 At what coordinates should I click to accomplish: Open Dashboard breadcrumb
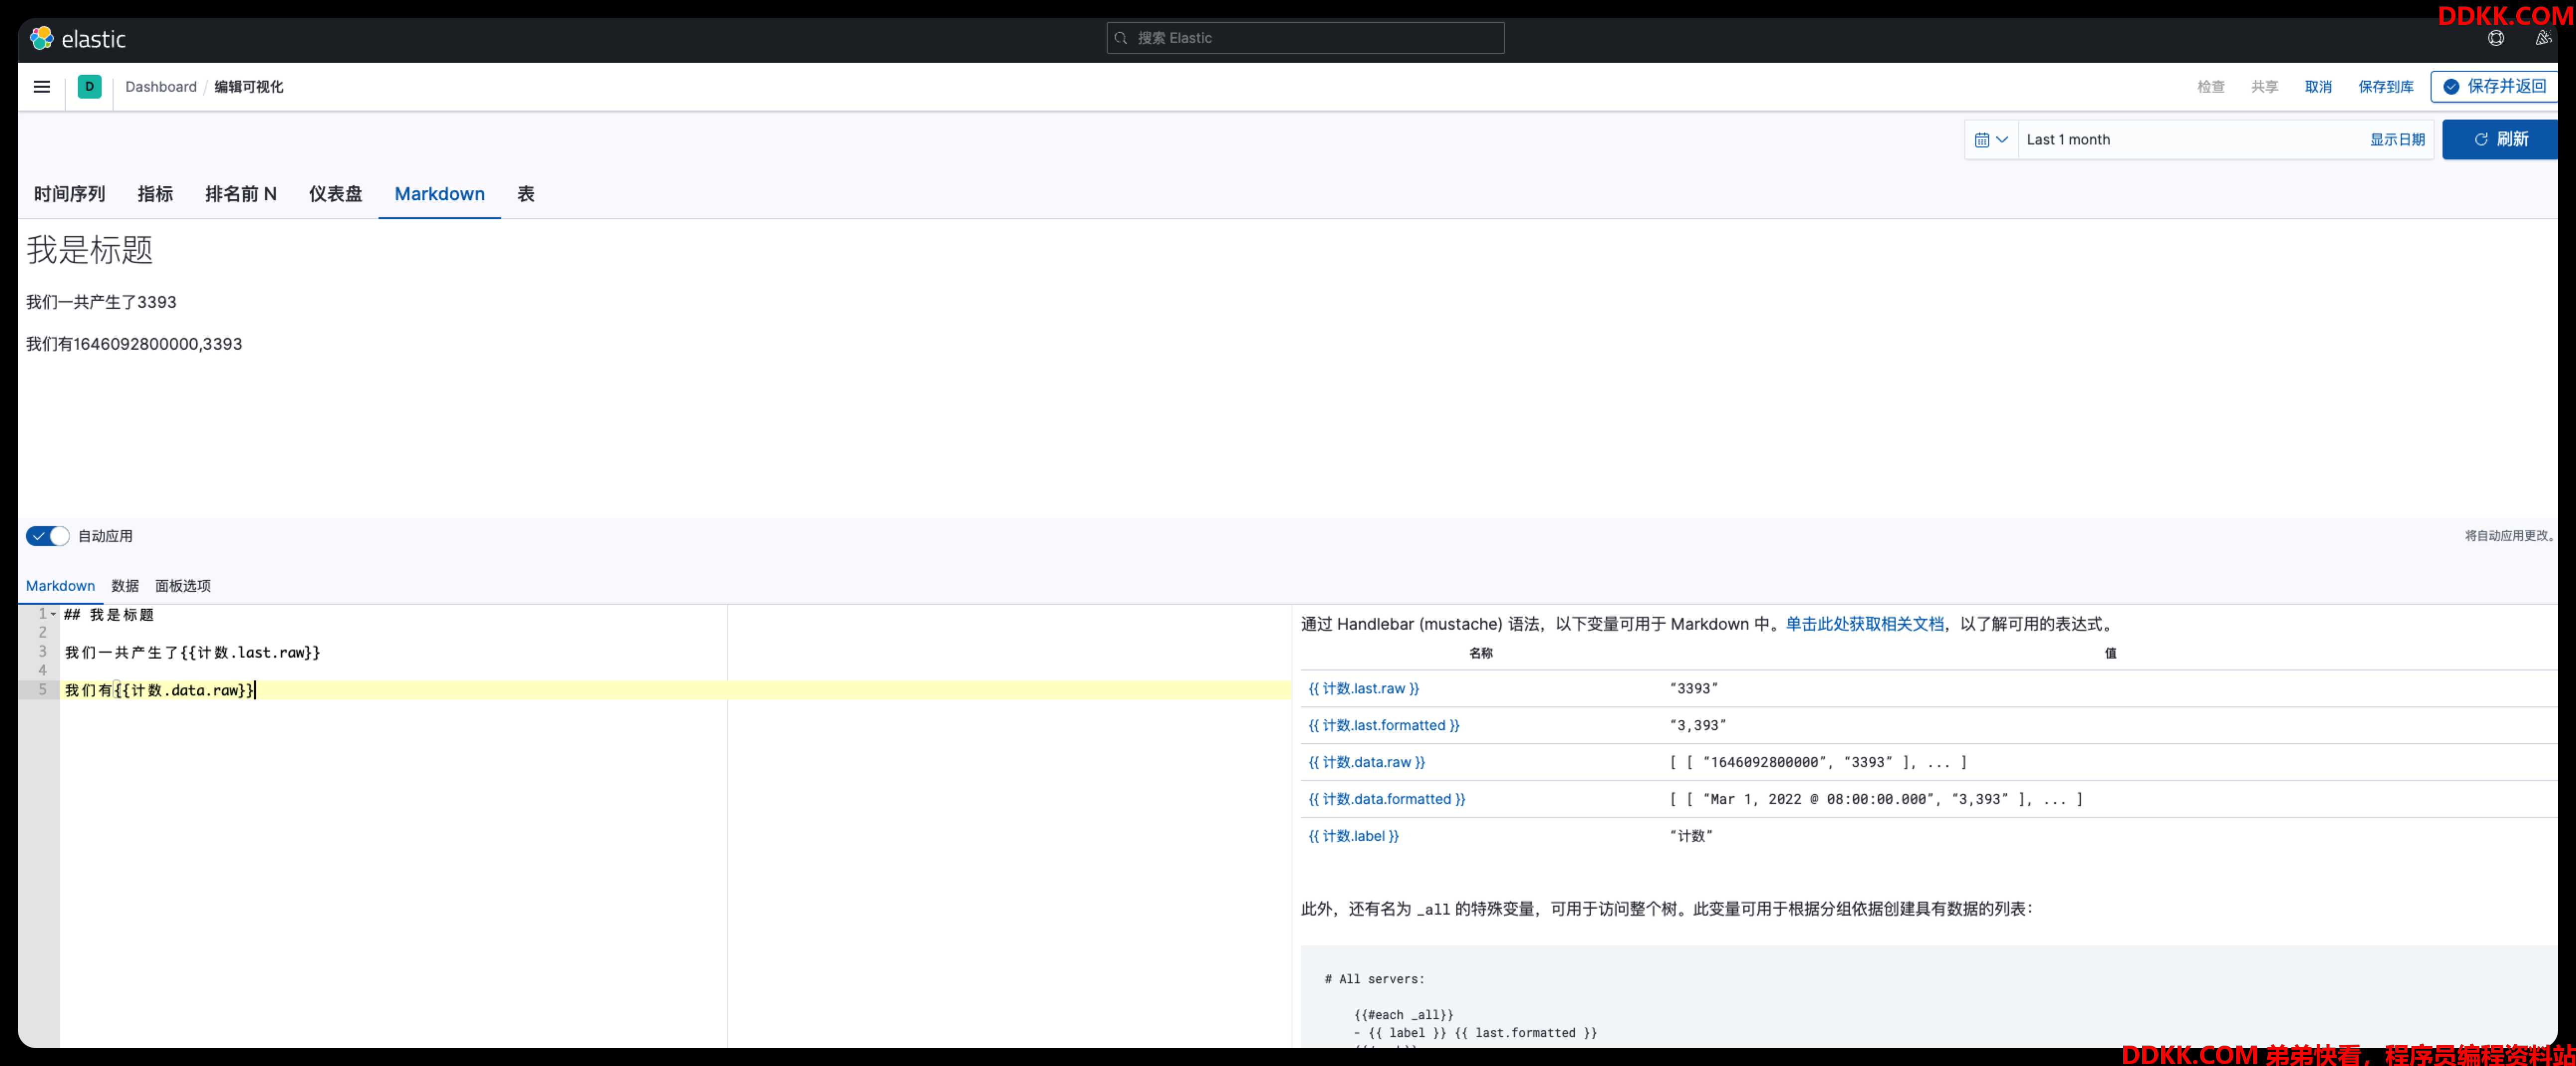pyautogui.click(x=161, y=87)
